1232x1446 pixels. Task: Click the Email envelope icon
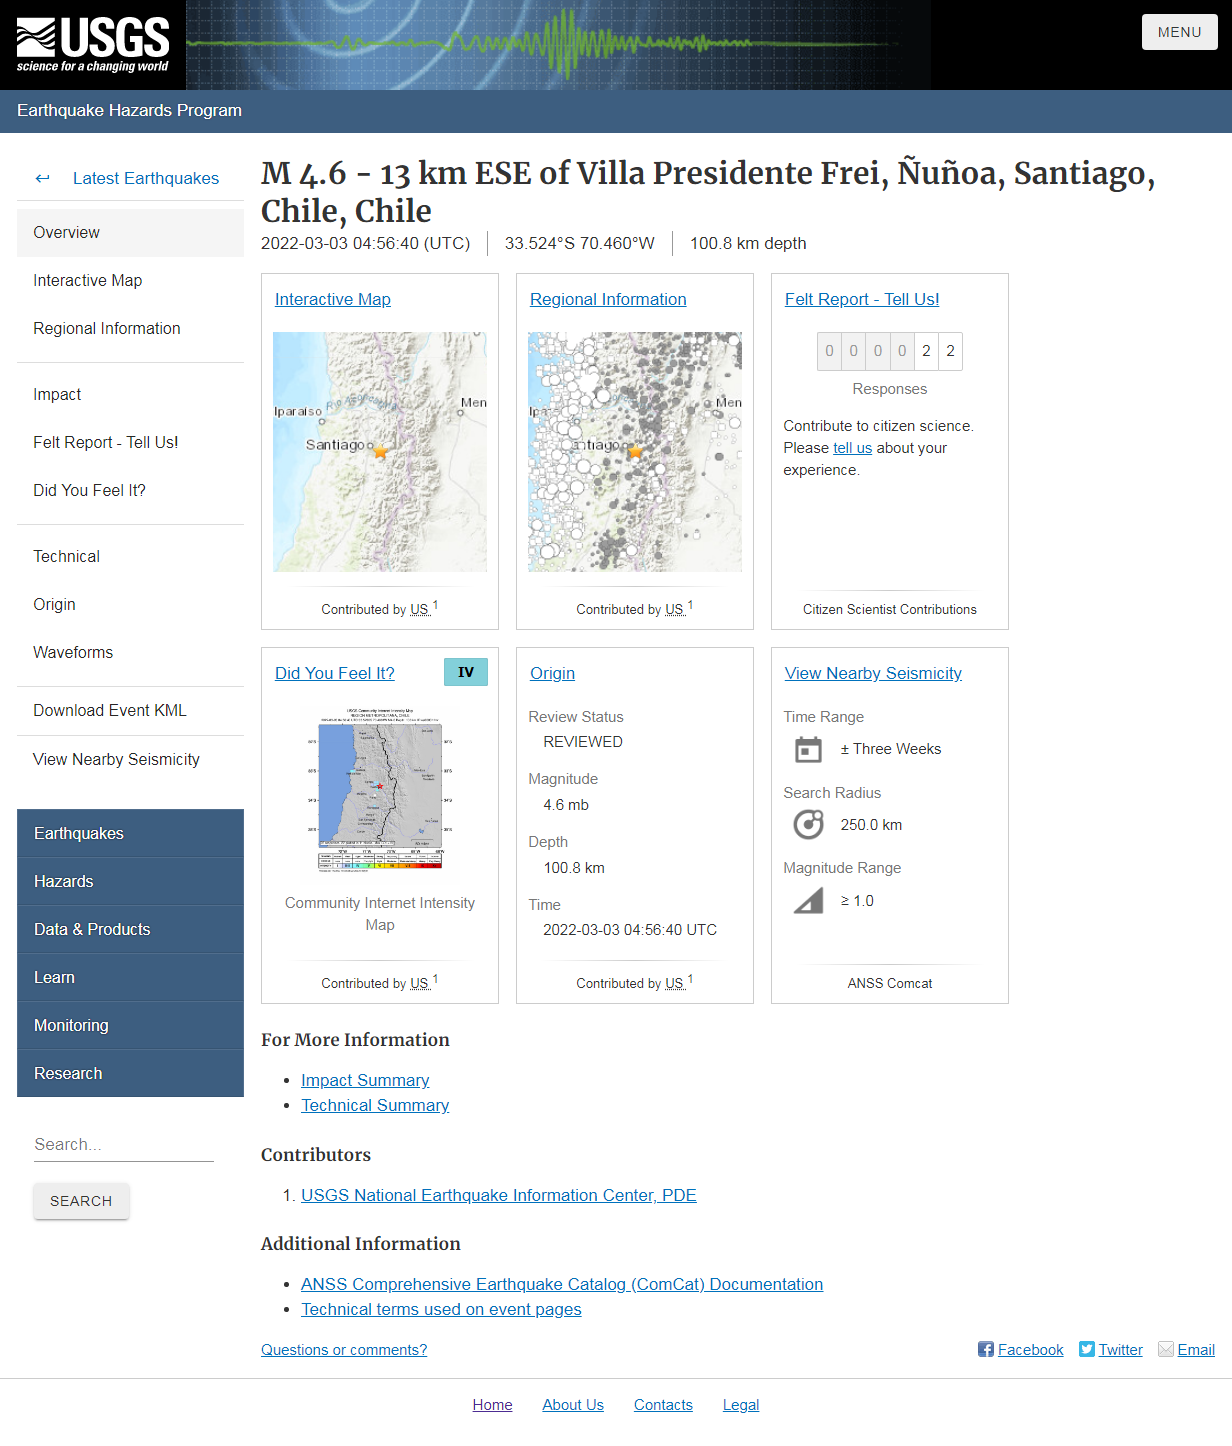pyautogui.click(x=1166, y=1349)
